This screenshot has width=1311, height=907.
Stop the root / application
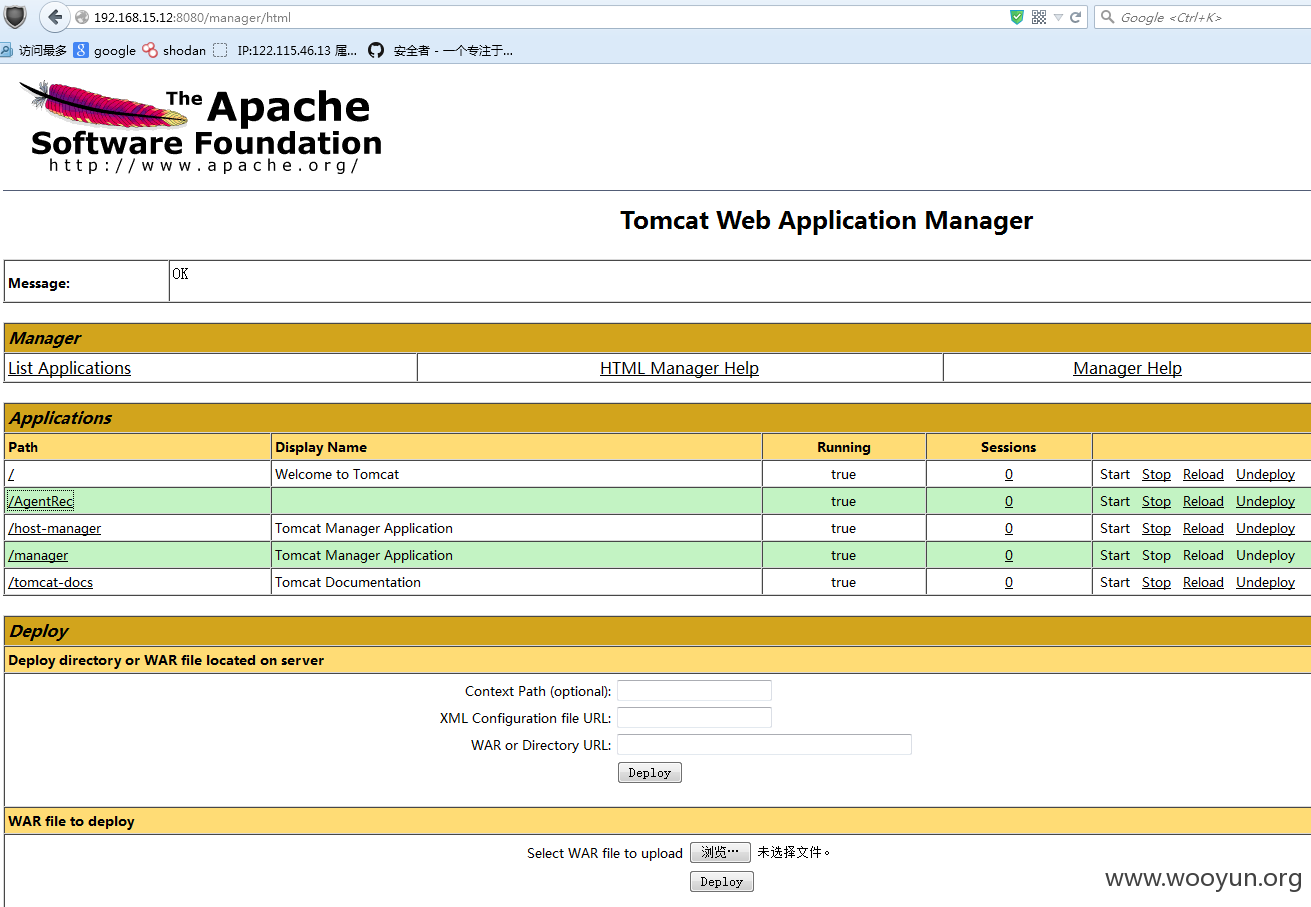point(1156,474)
